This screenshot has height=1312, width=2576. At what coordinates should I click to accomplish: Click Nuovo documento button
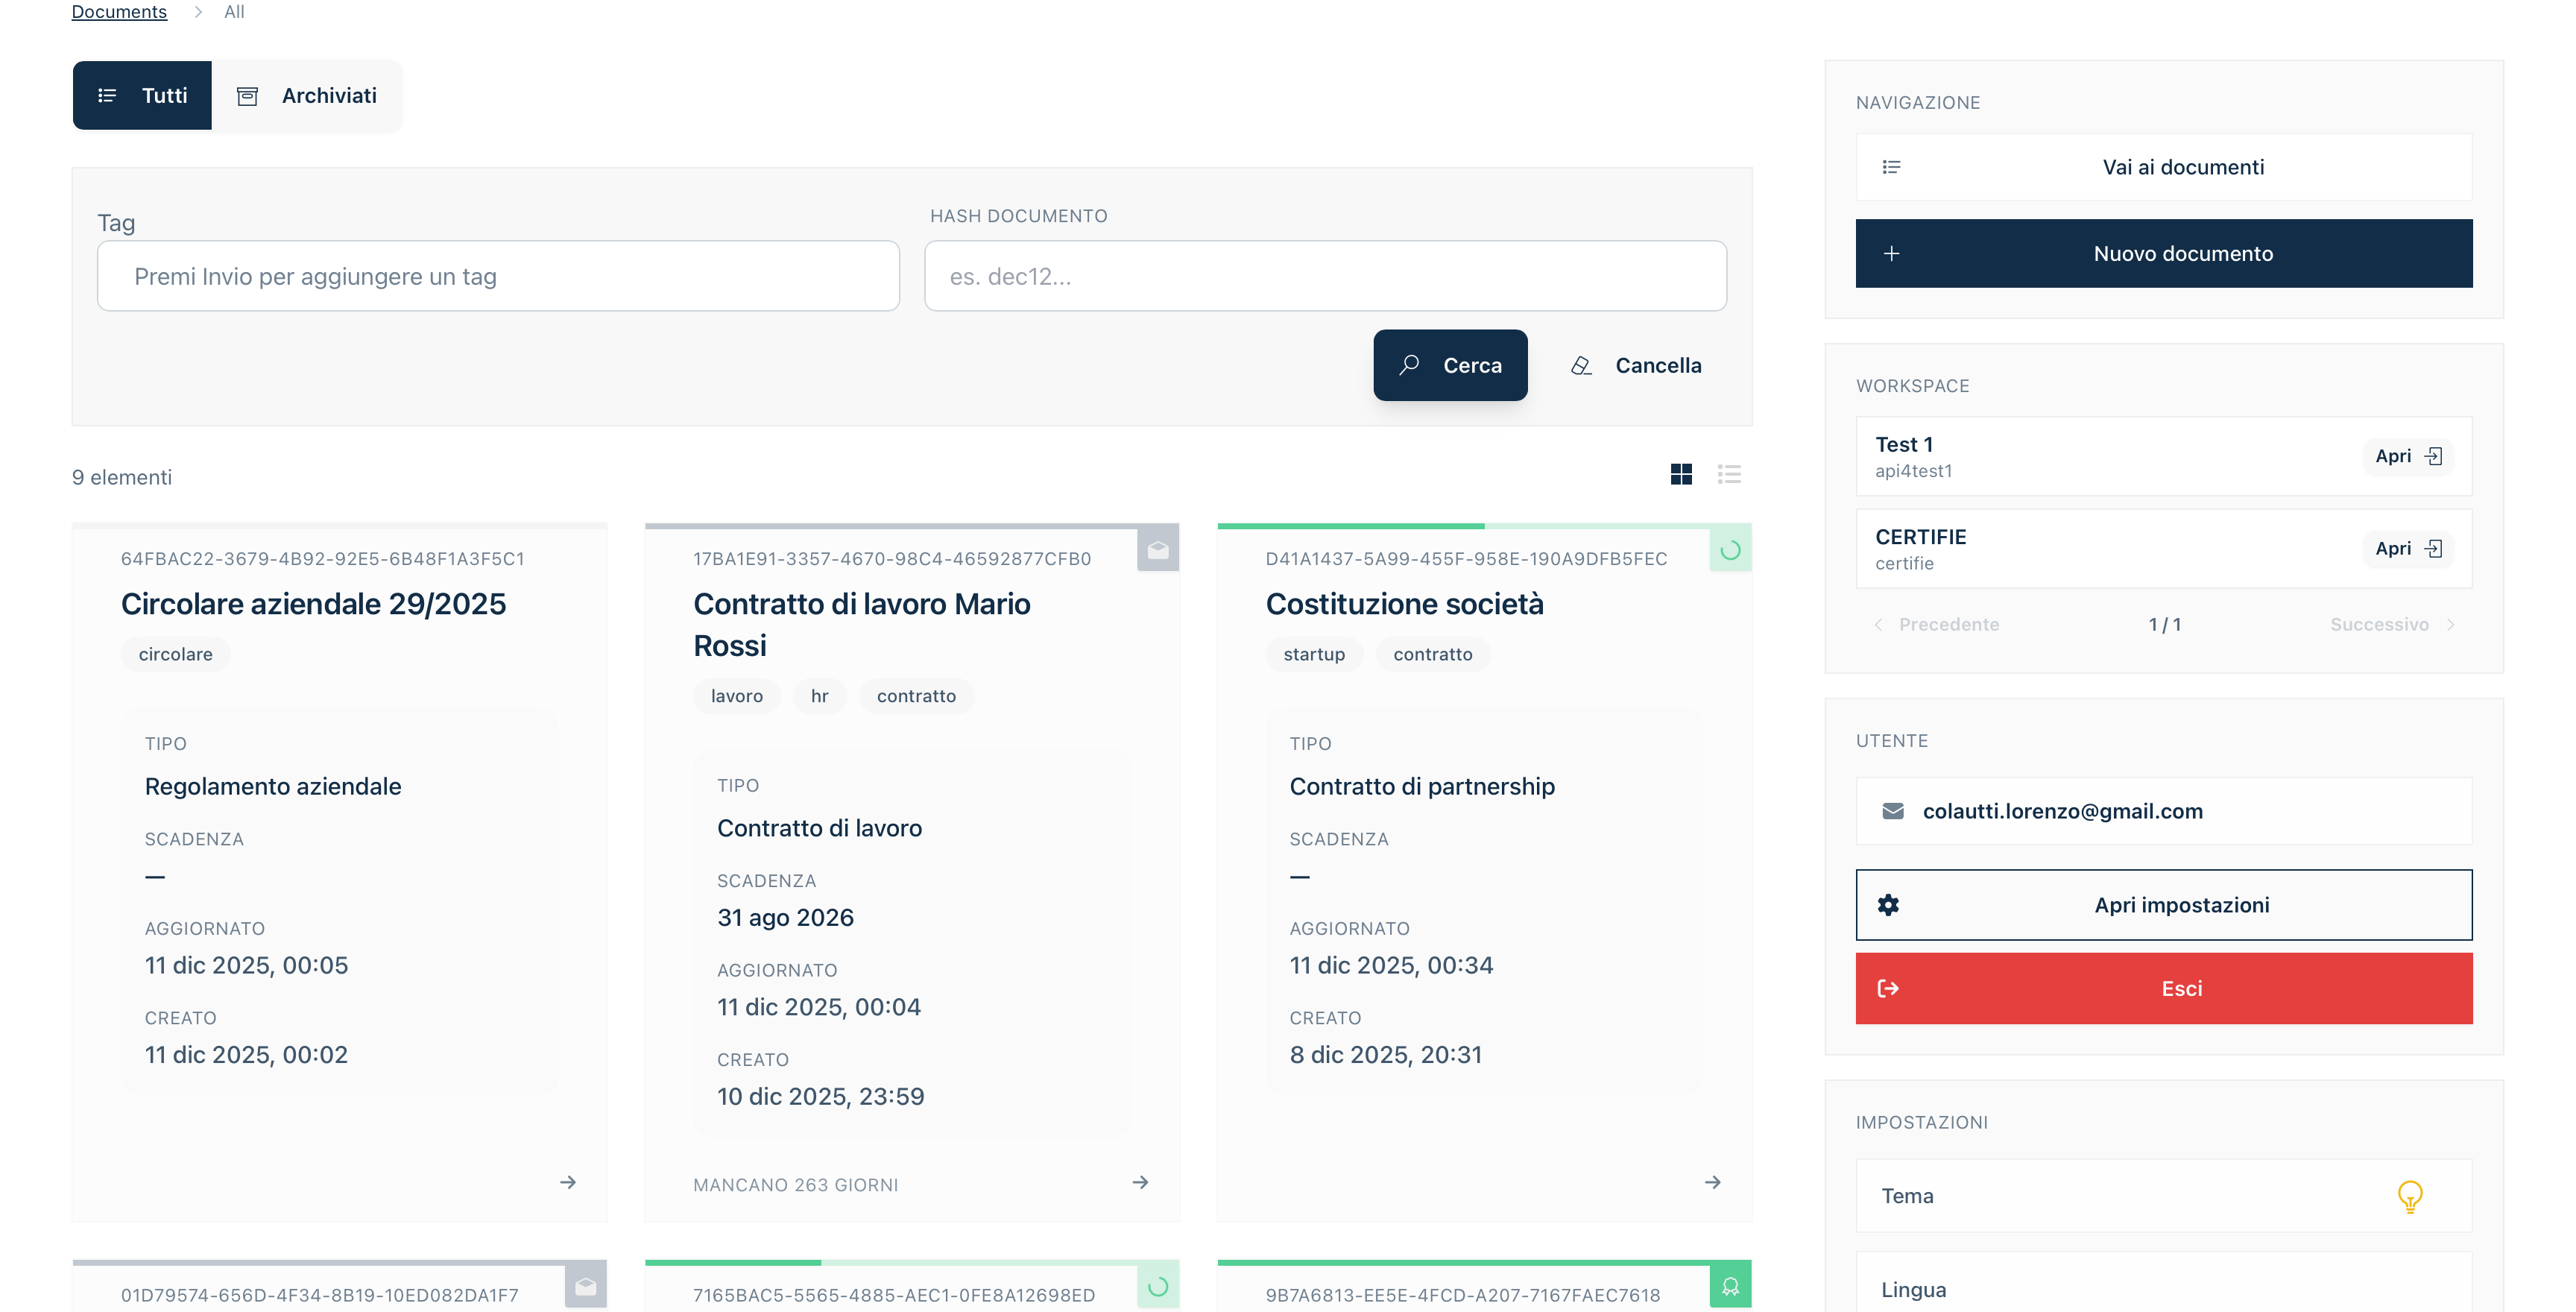click(x=2163, y=254)
